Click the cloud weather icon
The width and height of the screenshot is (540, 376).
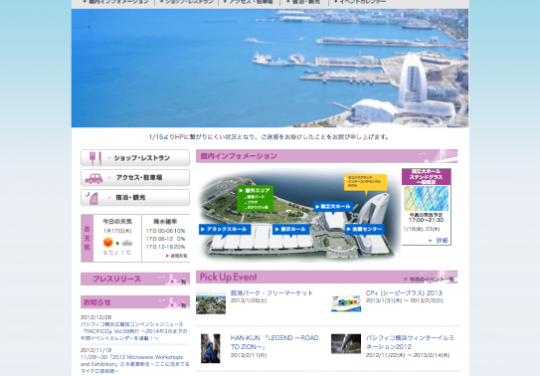[127, 243]
